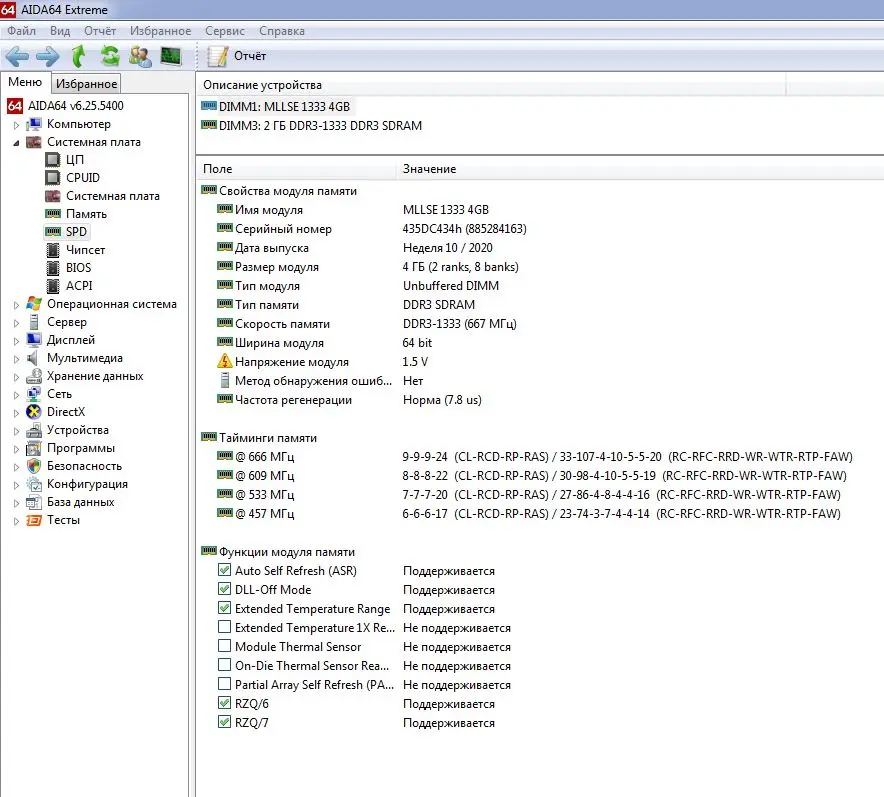Click the Back arrow toolbar icon

point(17,56)
